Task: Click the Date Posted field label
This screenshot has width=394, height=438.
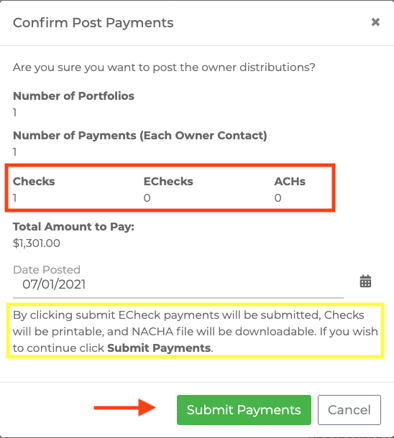Action: tap(47, 269)
